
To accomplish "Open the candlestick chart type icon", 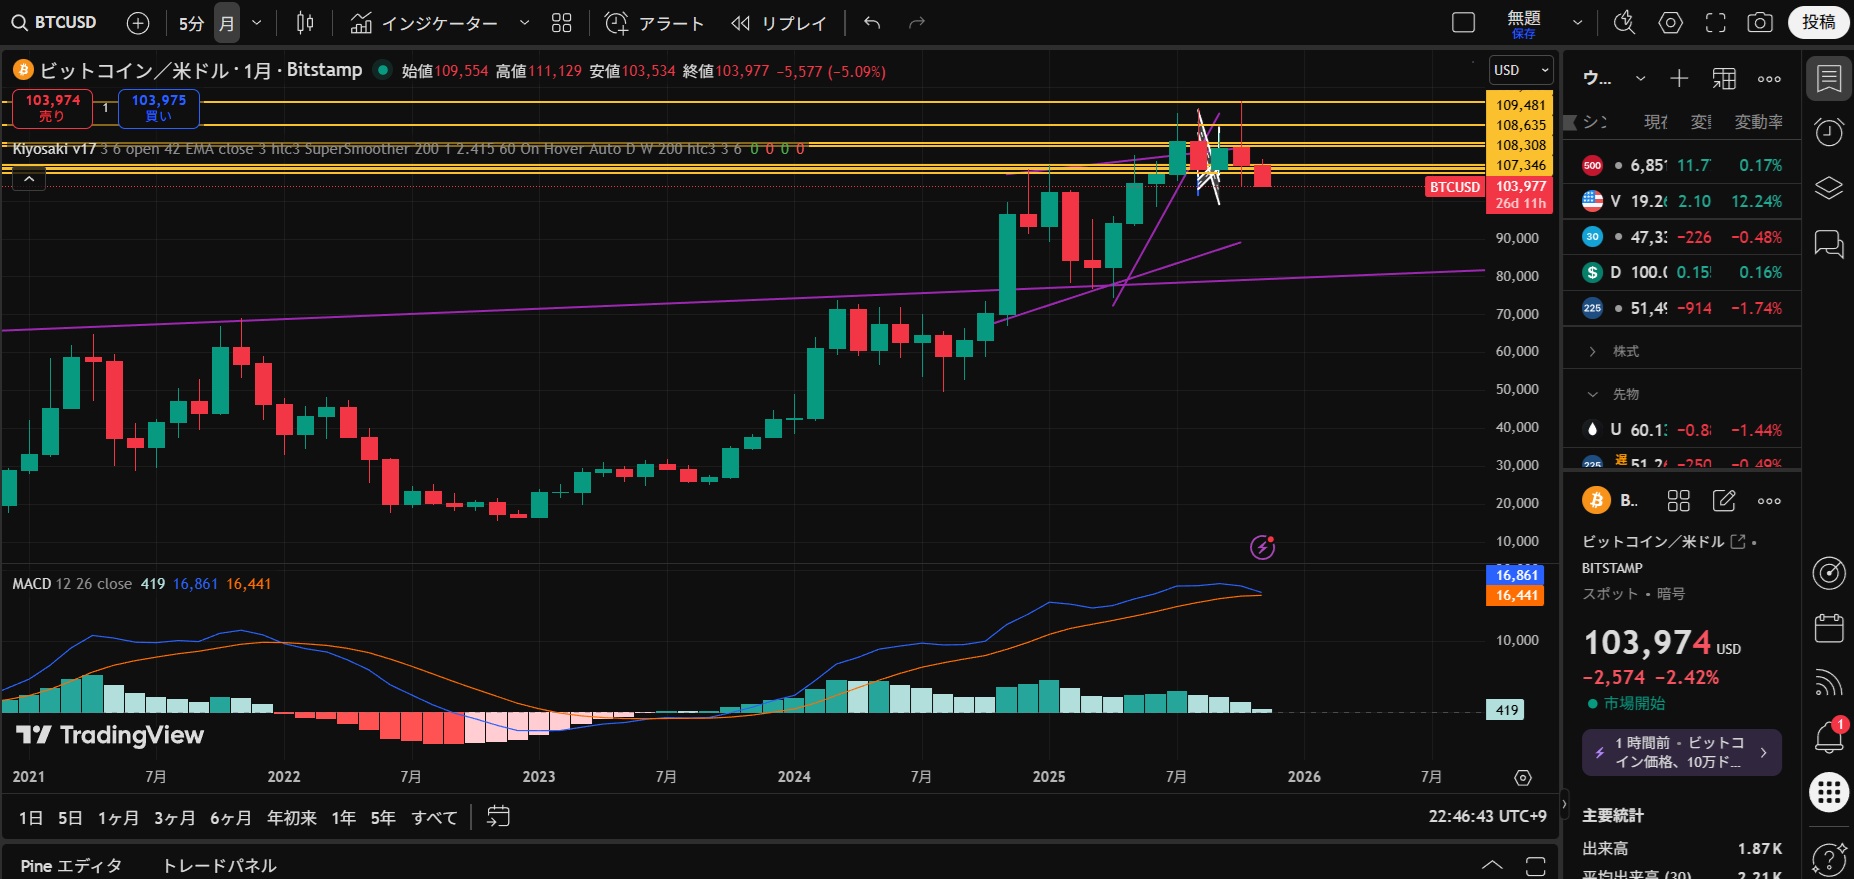I will (x=305, y=22).
